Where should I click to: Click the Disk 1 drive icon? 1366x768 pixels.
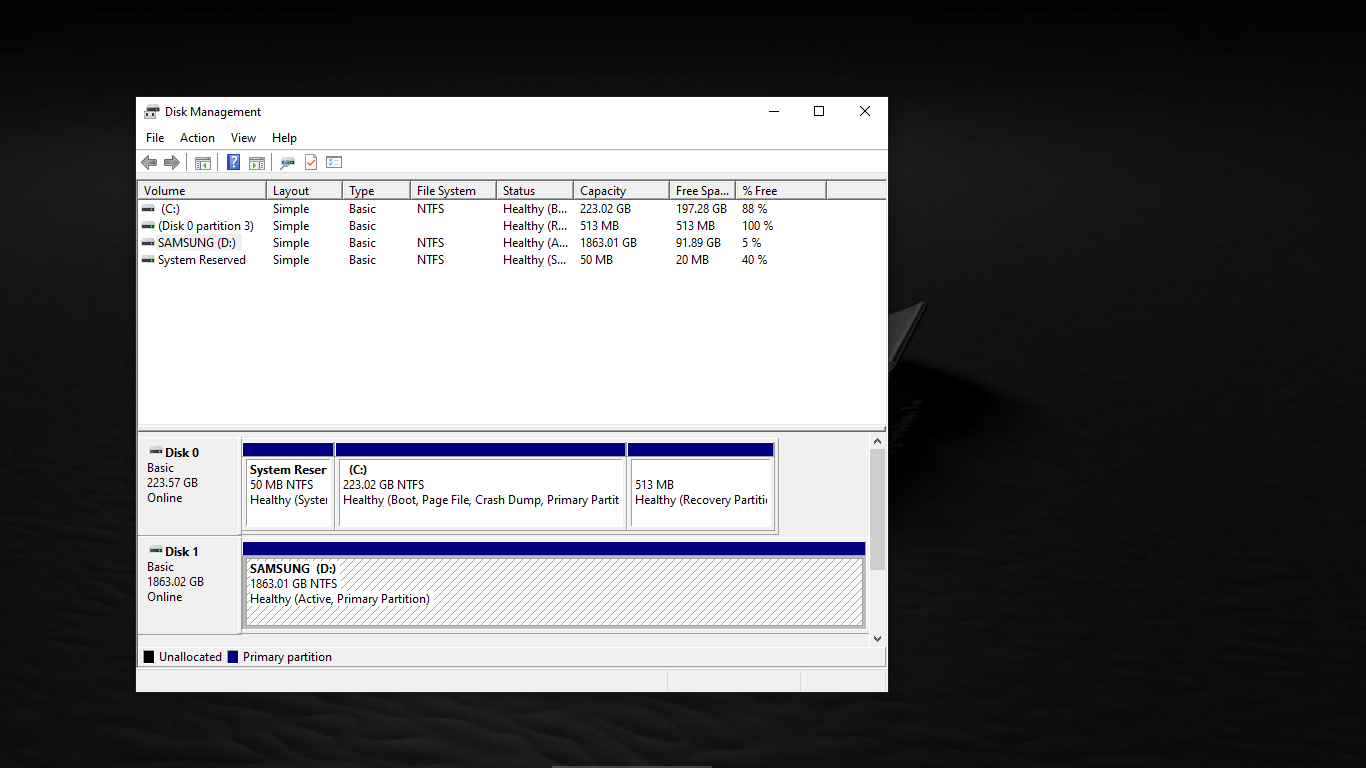coord(155,550)
